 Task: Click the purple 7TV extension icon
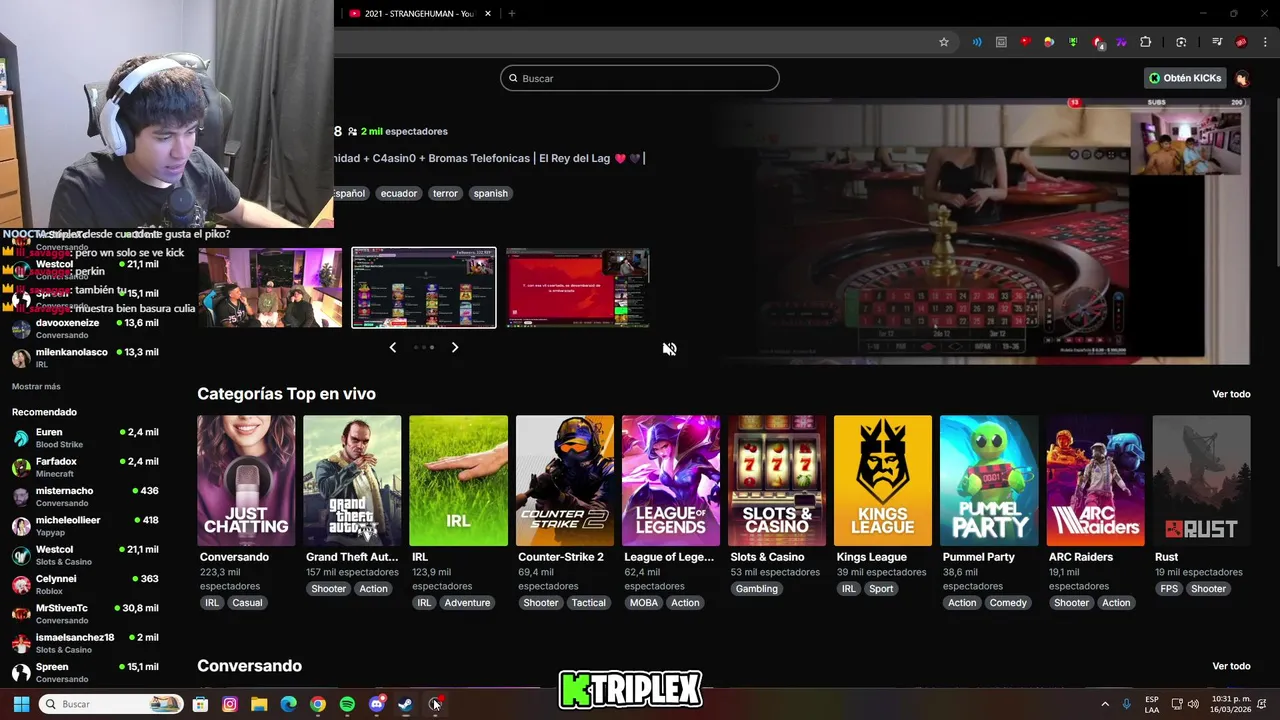click(x=1121, y=42)
